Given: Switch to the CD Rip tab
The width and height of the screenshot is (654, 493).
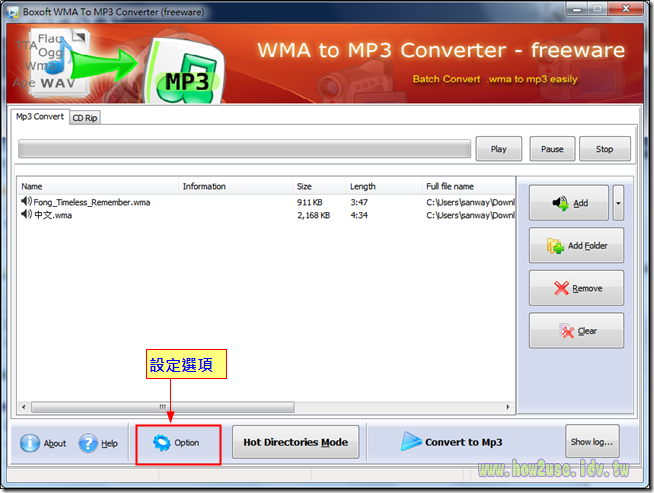Looking at the screenshot, I should tap(85, 117).
